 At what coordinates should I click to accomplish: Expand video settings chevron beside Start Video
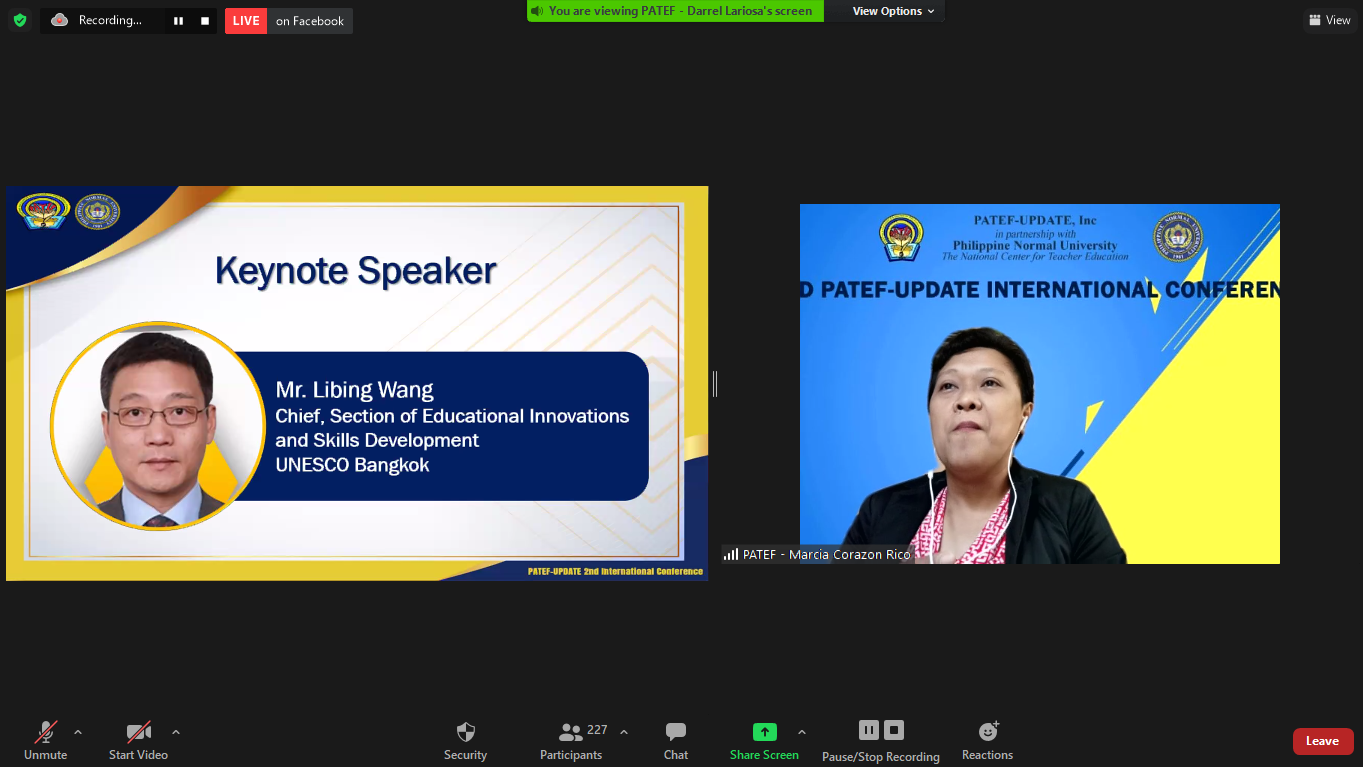(x=176, y=732)
